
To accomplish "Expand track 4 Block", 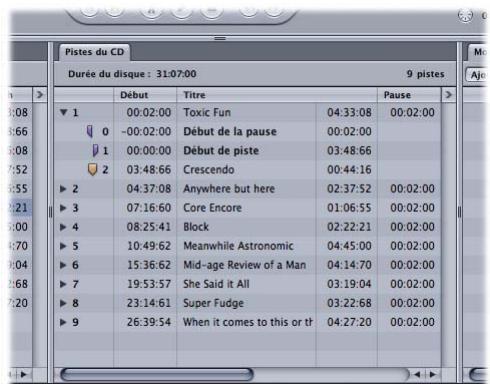I will click(x=63, y=227).
